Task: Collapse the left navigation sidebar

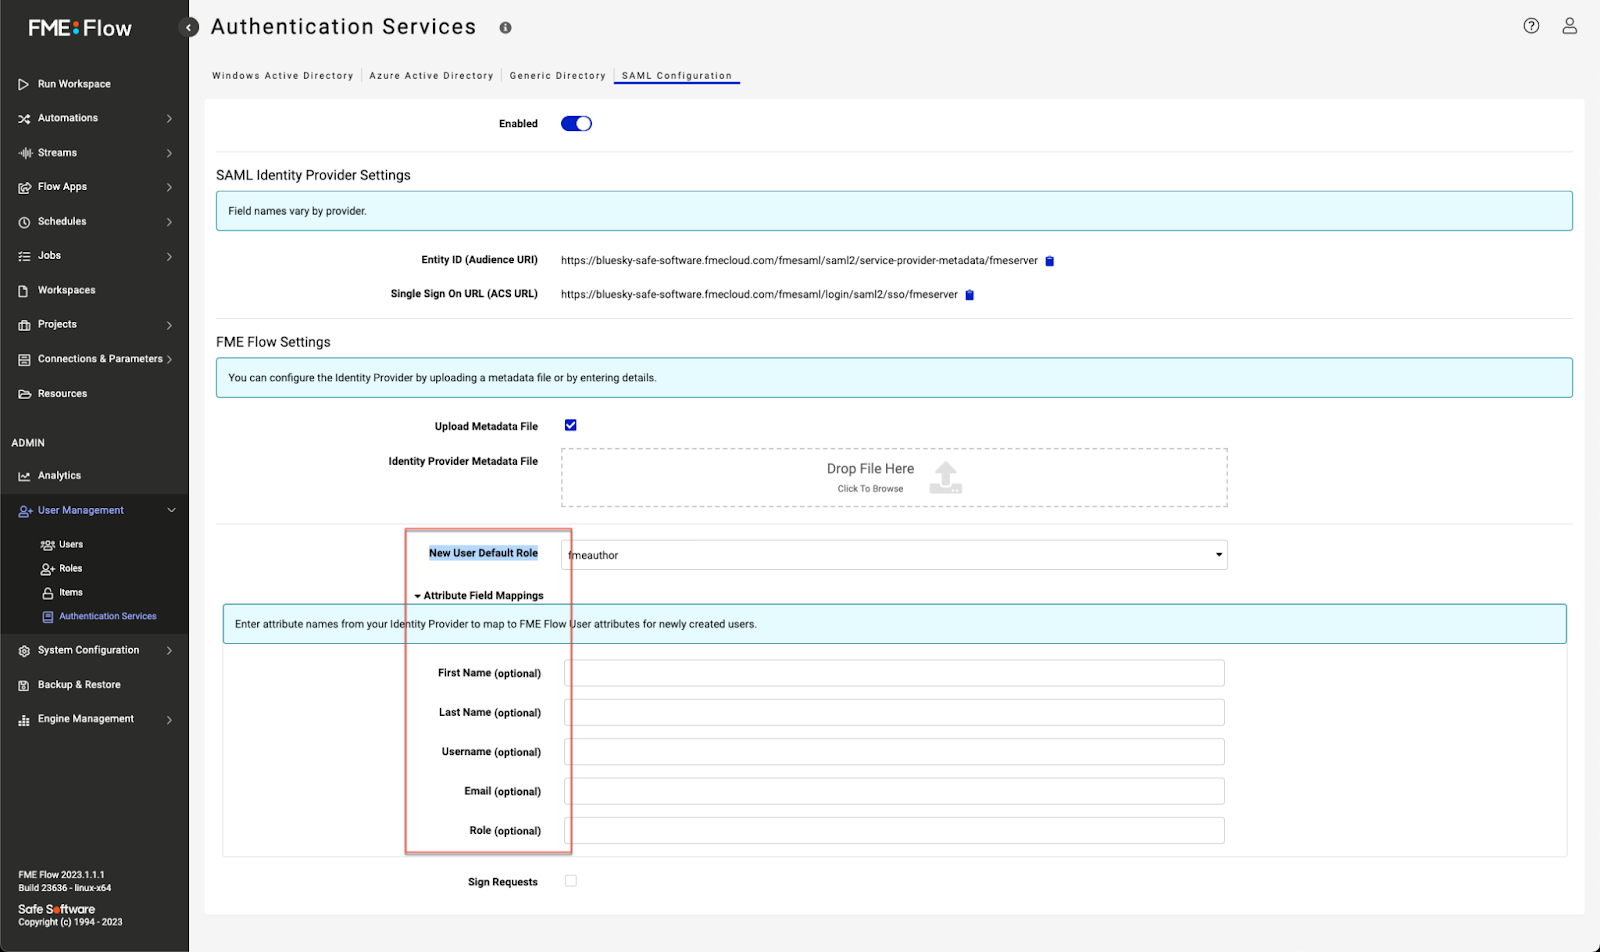Action: click(x=188, y=27)
